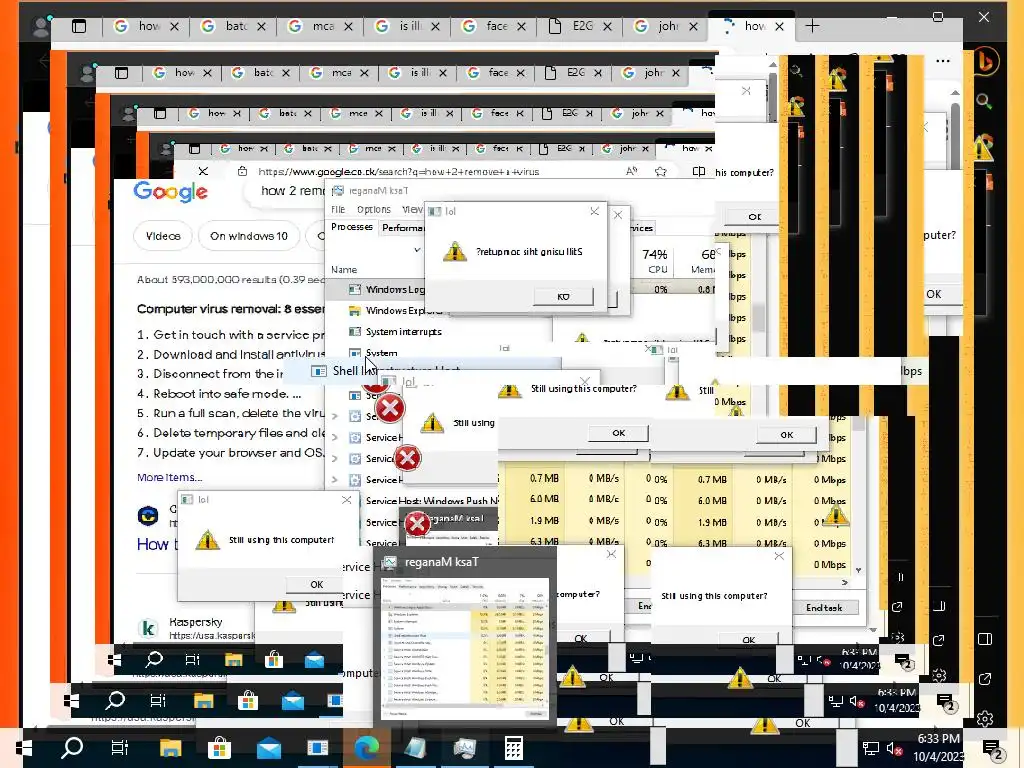Sort by the 74% CPU column header
This screenshot has height=768, width=1024.
[655, 260]
